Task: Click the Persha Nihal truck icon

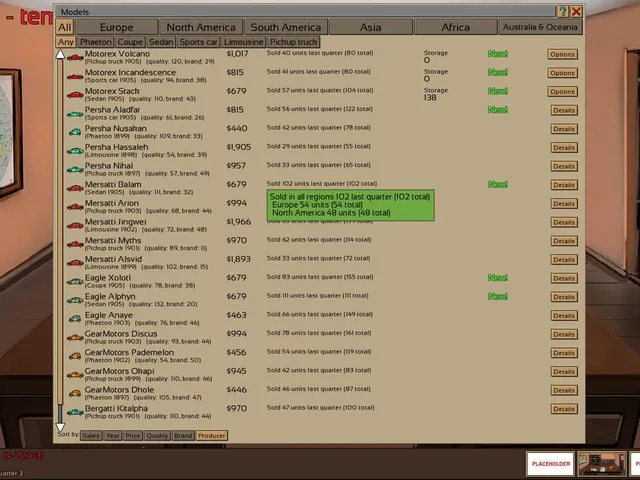Action: 75,170
